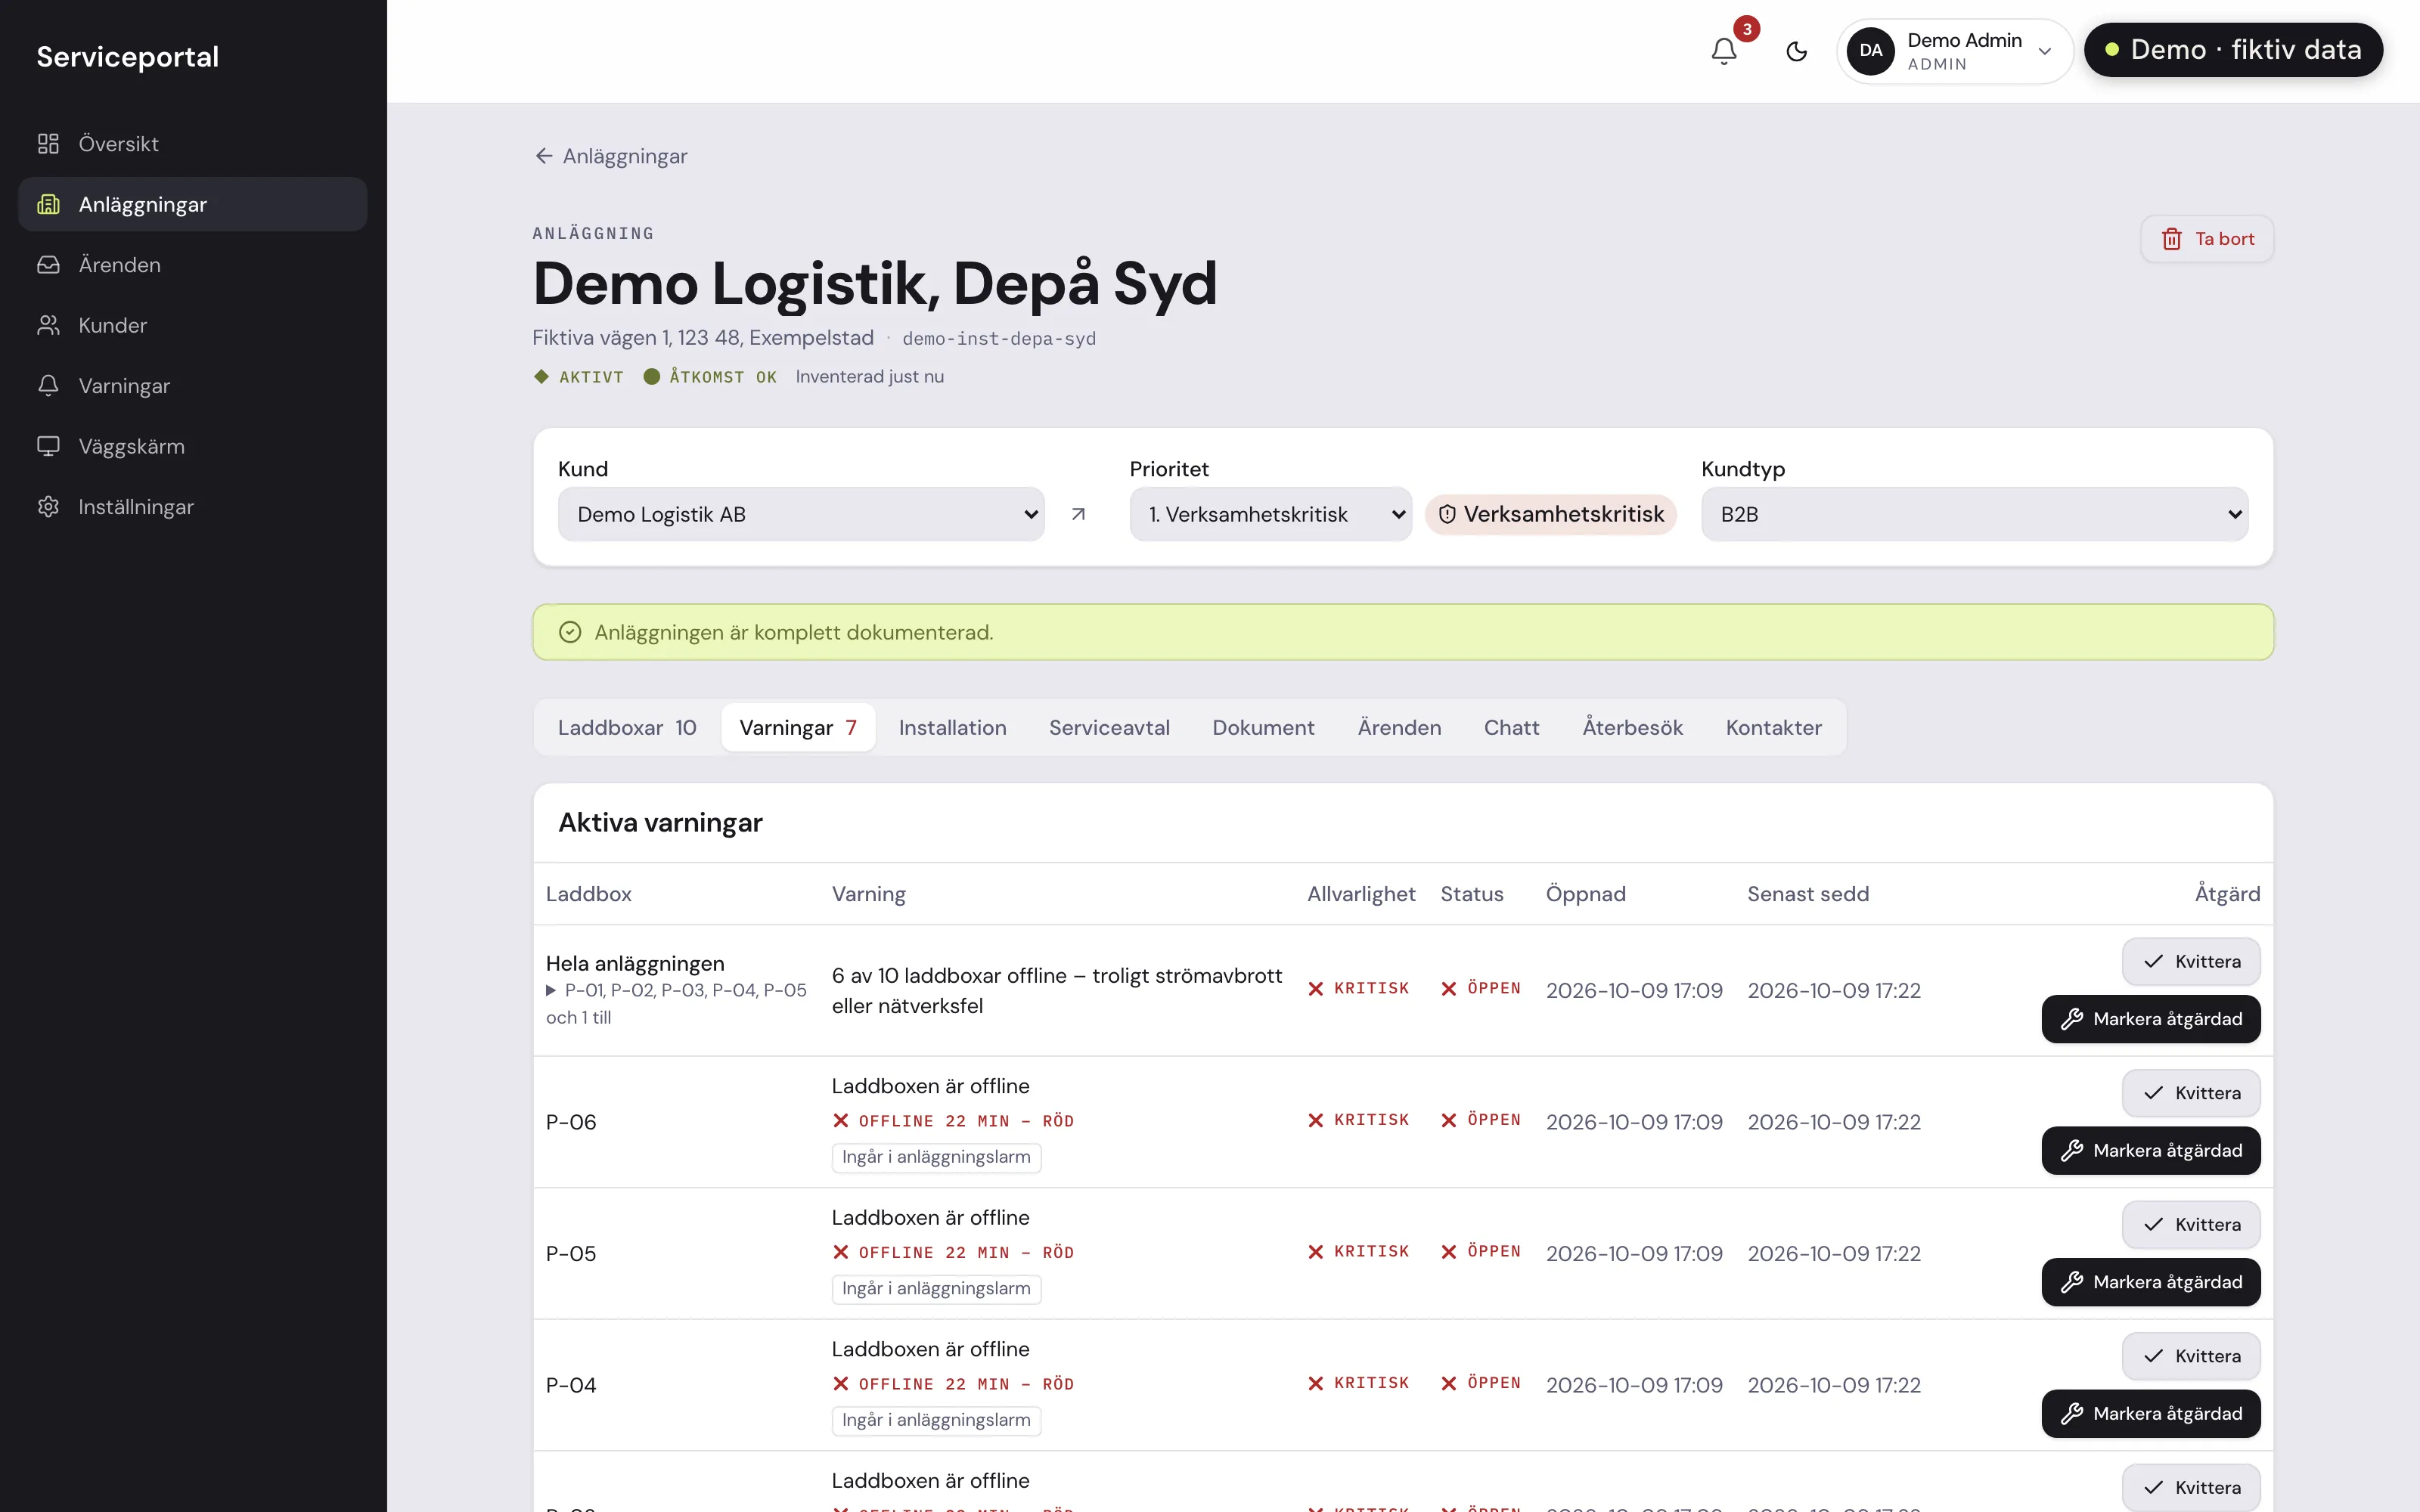This screenshot has width=2420, height=1512.
Task: Go to Anläggningar in the sidebar
Action: click(x=193, y=204)
